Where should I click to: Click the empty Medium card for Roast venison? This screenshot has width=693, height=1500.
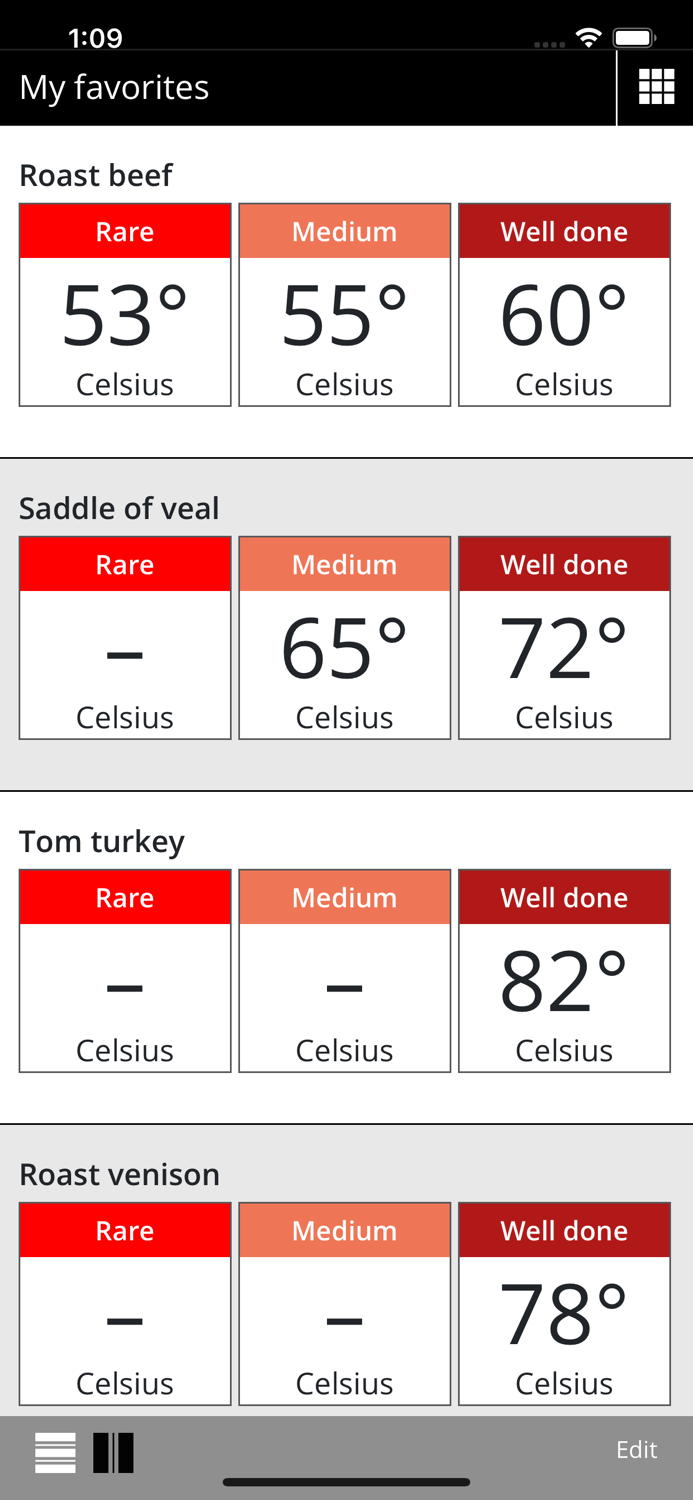click(x=344, y=1304)
